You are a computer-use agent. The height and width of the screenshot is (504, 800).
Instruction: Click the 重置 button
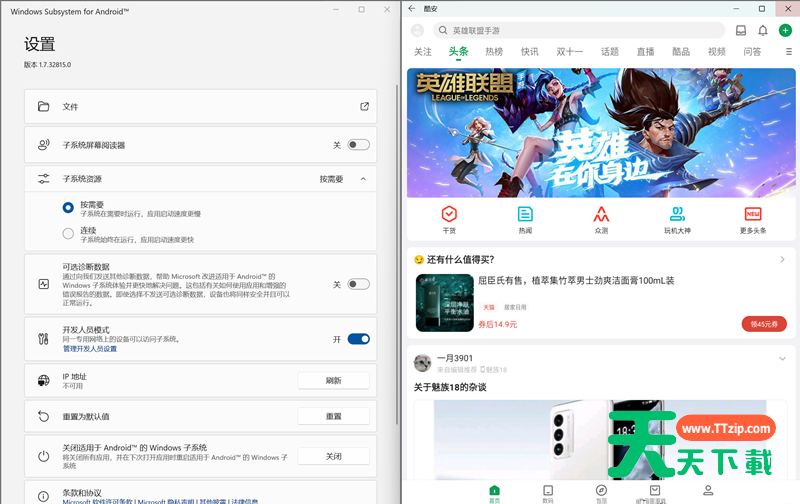click(334, 416)
